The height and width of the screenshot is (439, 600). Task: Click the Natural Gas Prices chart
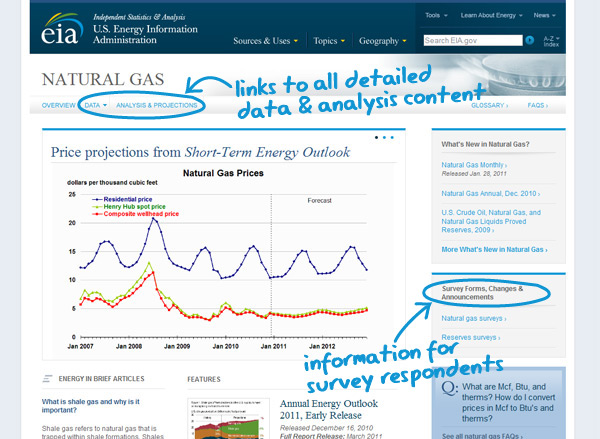coord(223,259)
